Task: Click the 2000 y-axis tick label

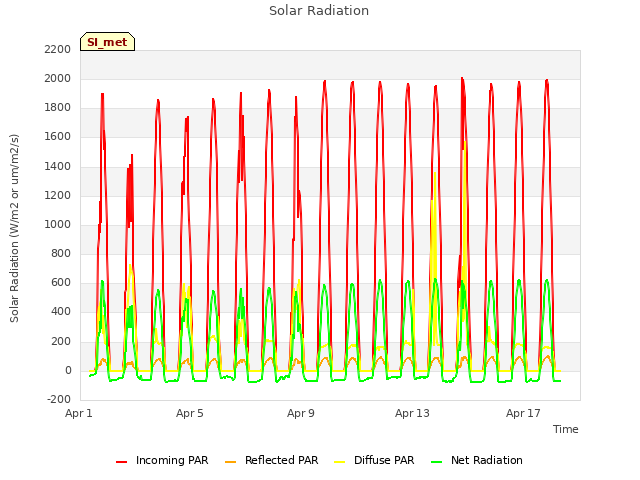Action: 58,78
